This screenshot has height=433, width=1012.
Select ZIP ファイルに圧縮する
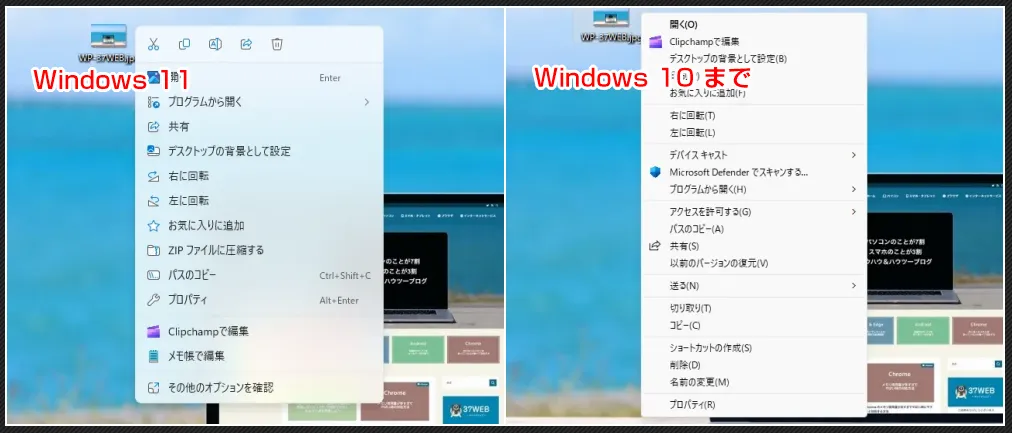(x=216, y=250)
